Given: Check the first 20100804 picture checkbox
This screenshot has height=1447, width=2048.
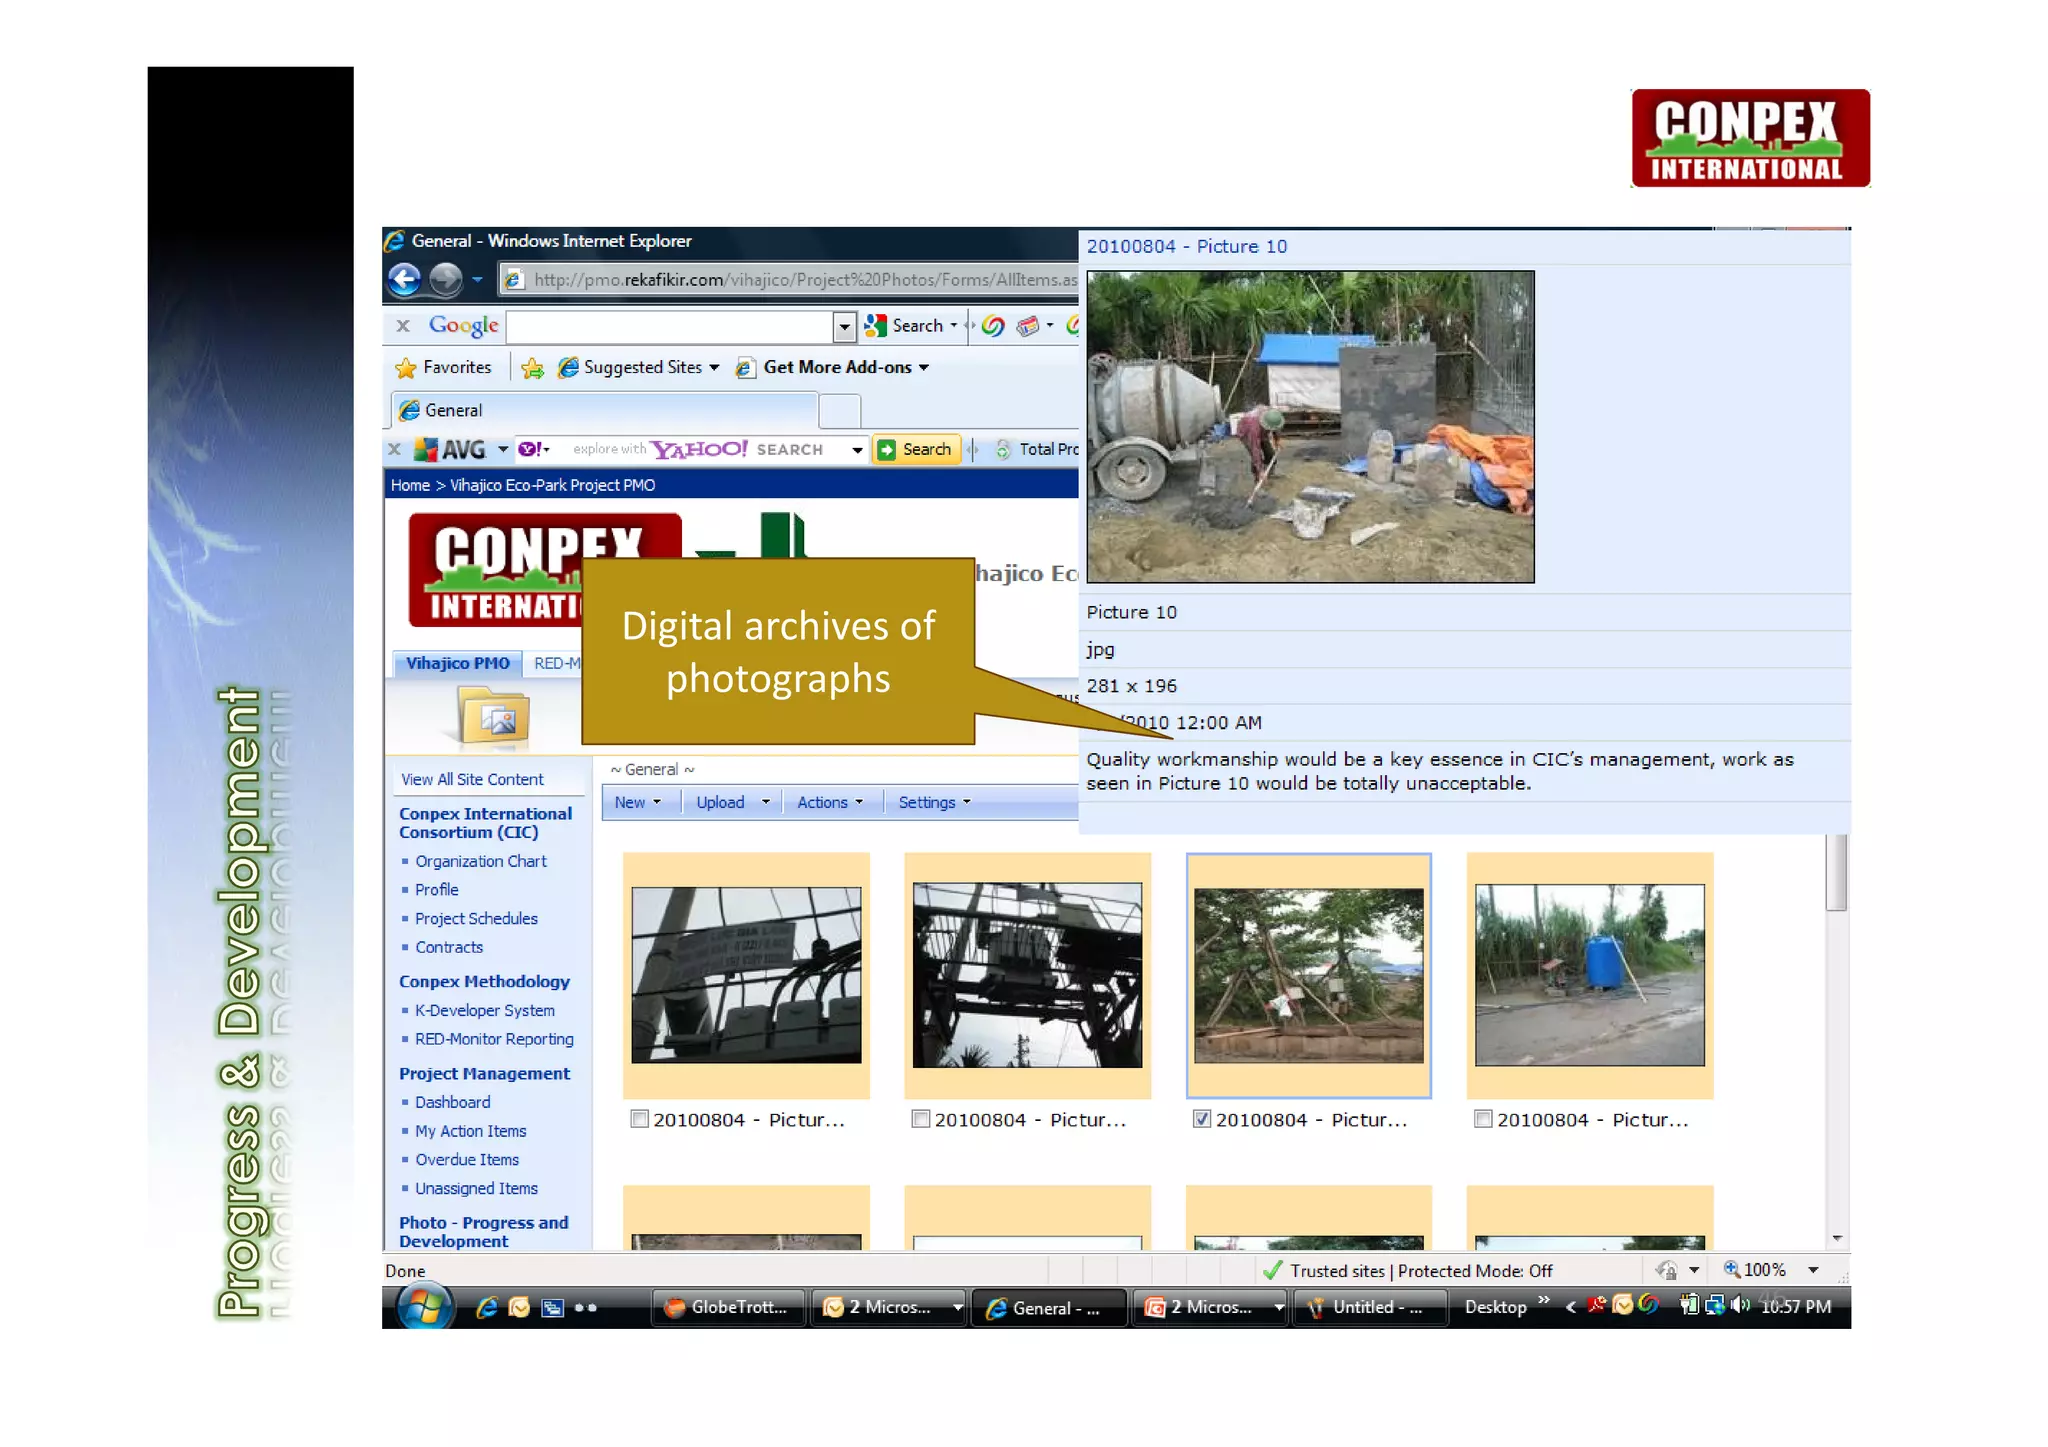Looking at the screenshot, I should [x=640, y=1119].
